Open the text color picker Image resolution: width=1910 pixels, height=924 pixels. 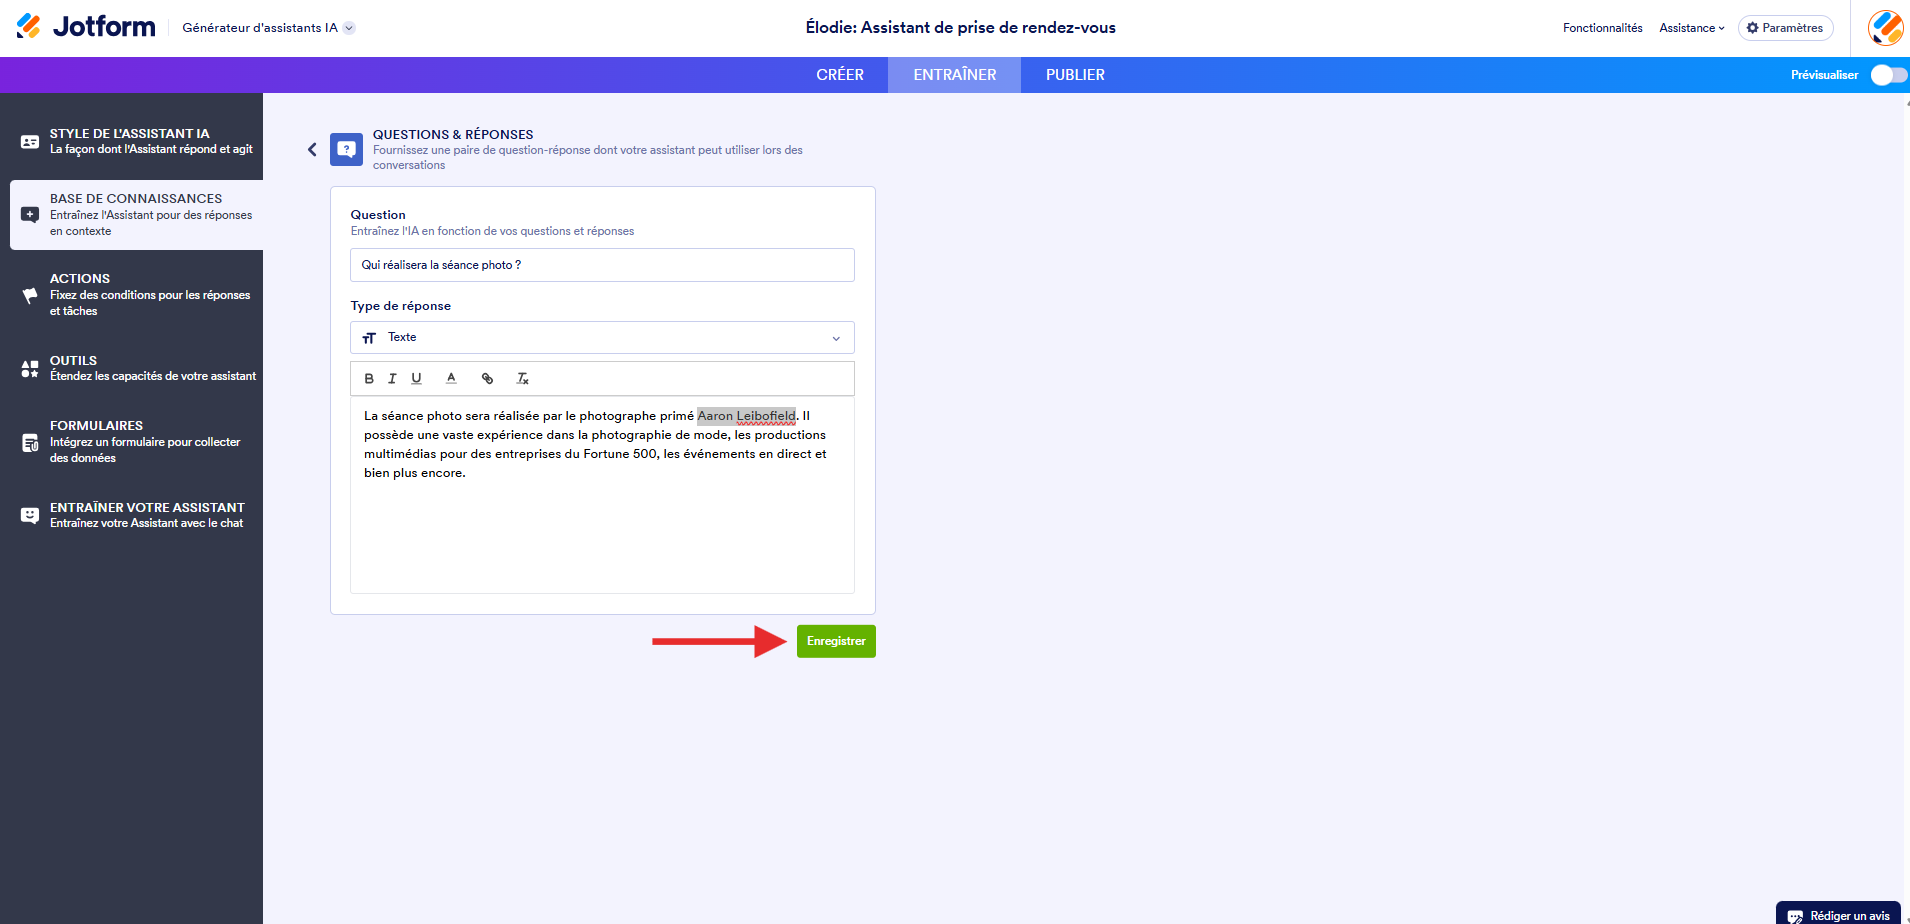pyautogui.click(x=451, y=378)
